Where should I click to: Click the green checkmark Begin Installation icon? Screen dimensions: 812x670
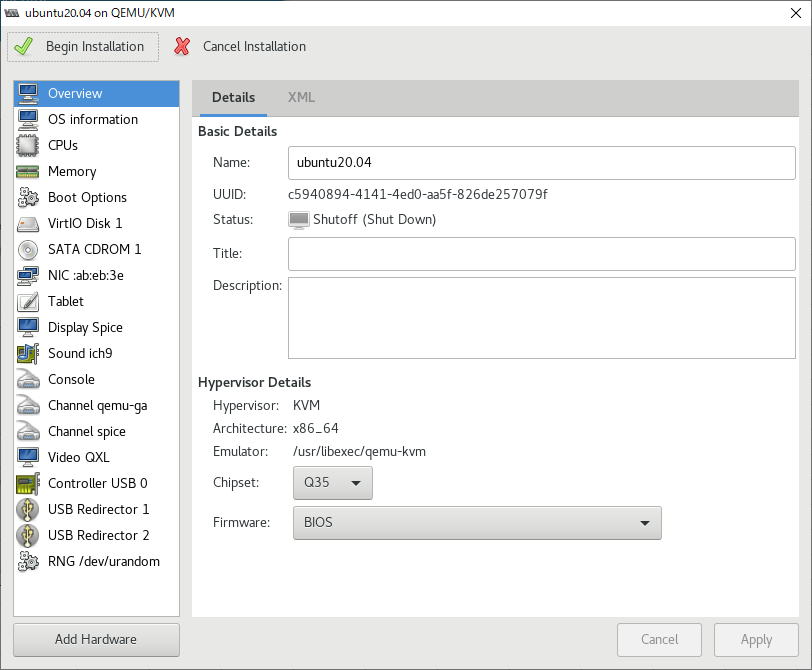[x=24, y=47]
